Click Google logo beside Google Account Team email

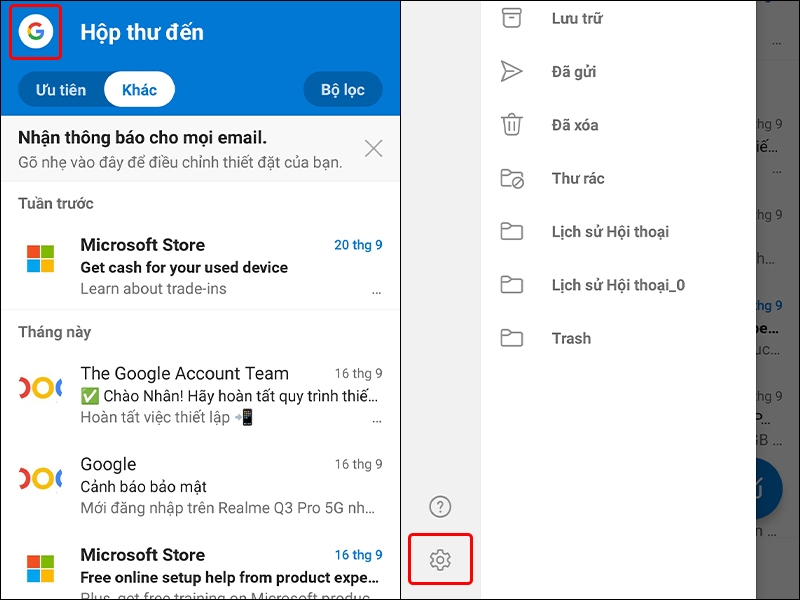pos(40,388)
